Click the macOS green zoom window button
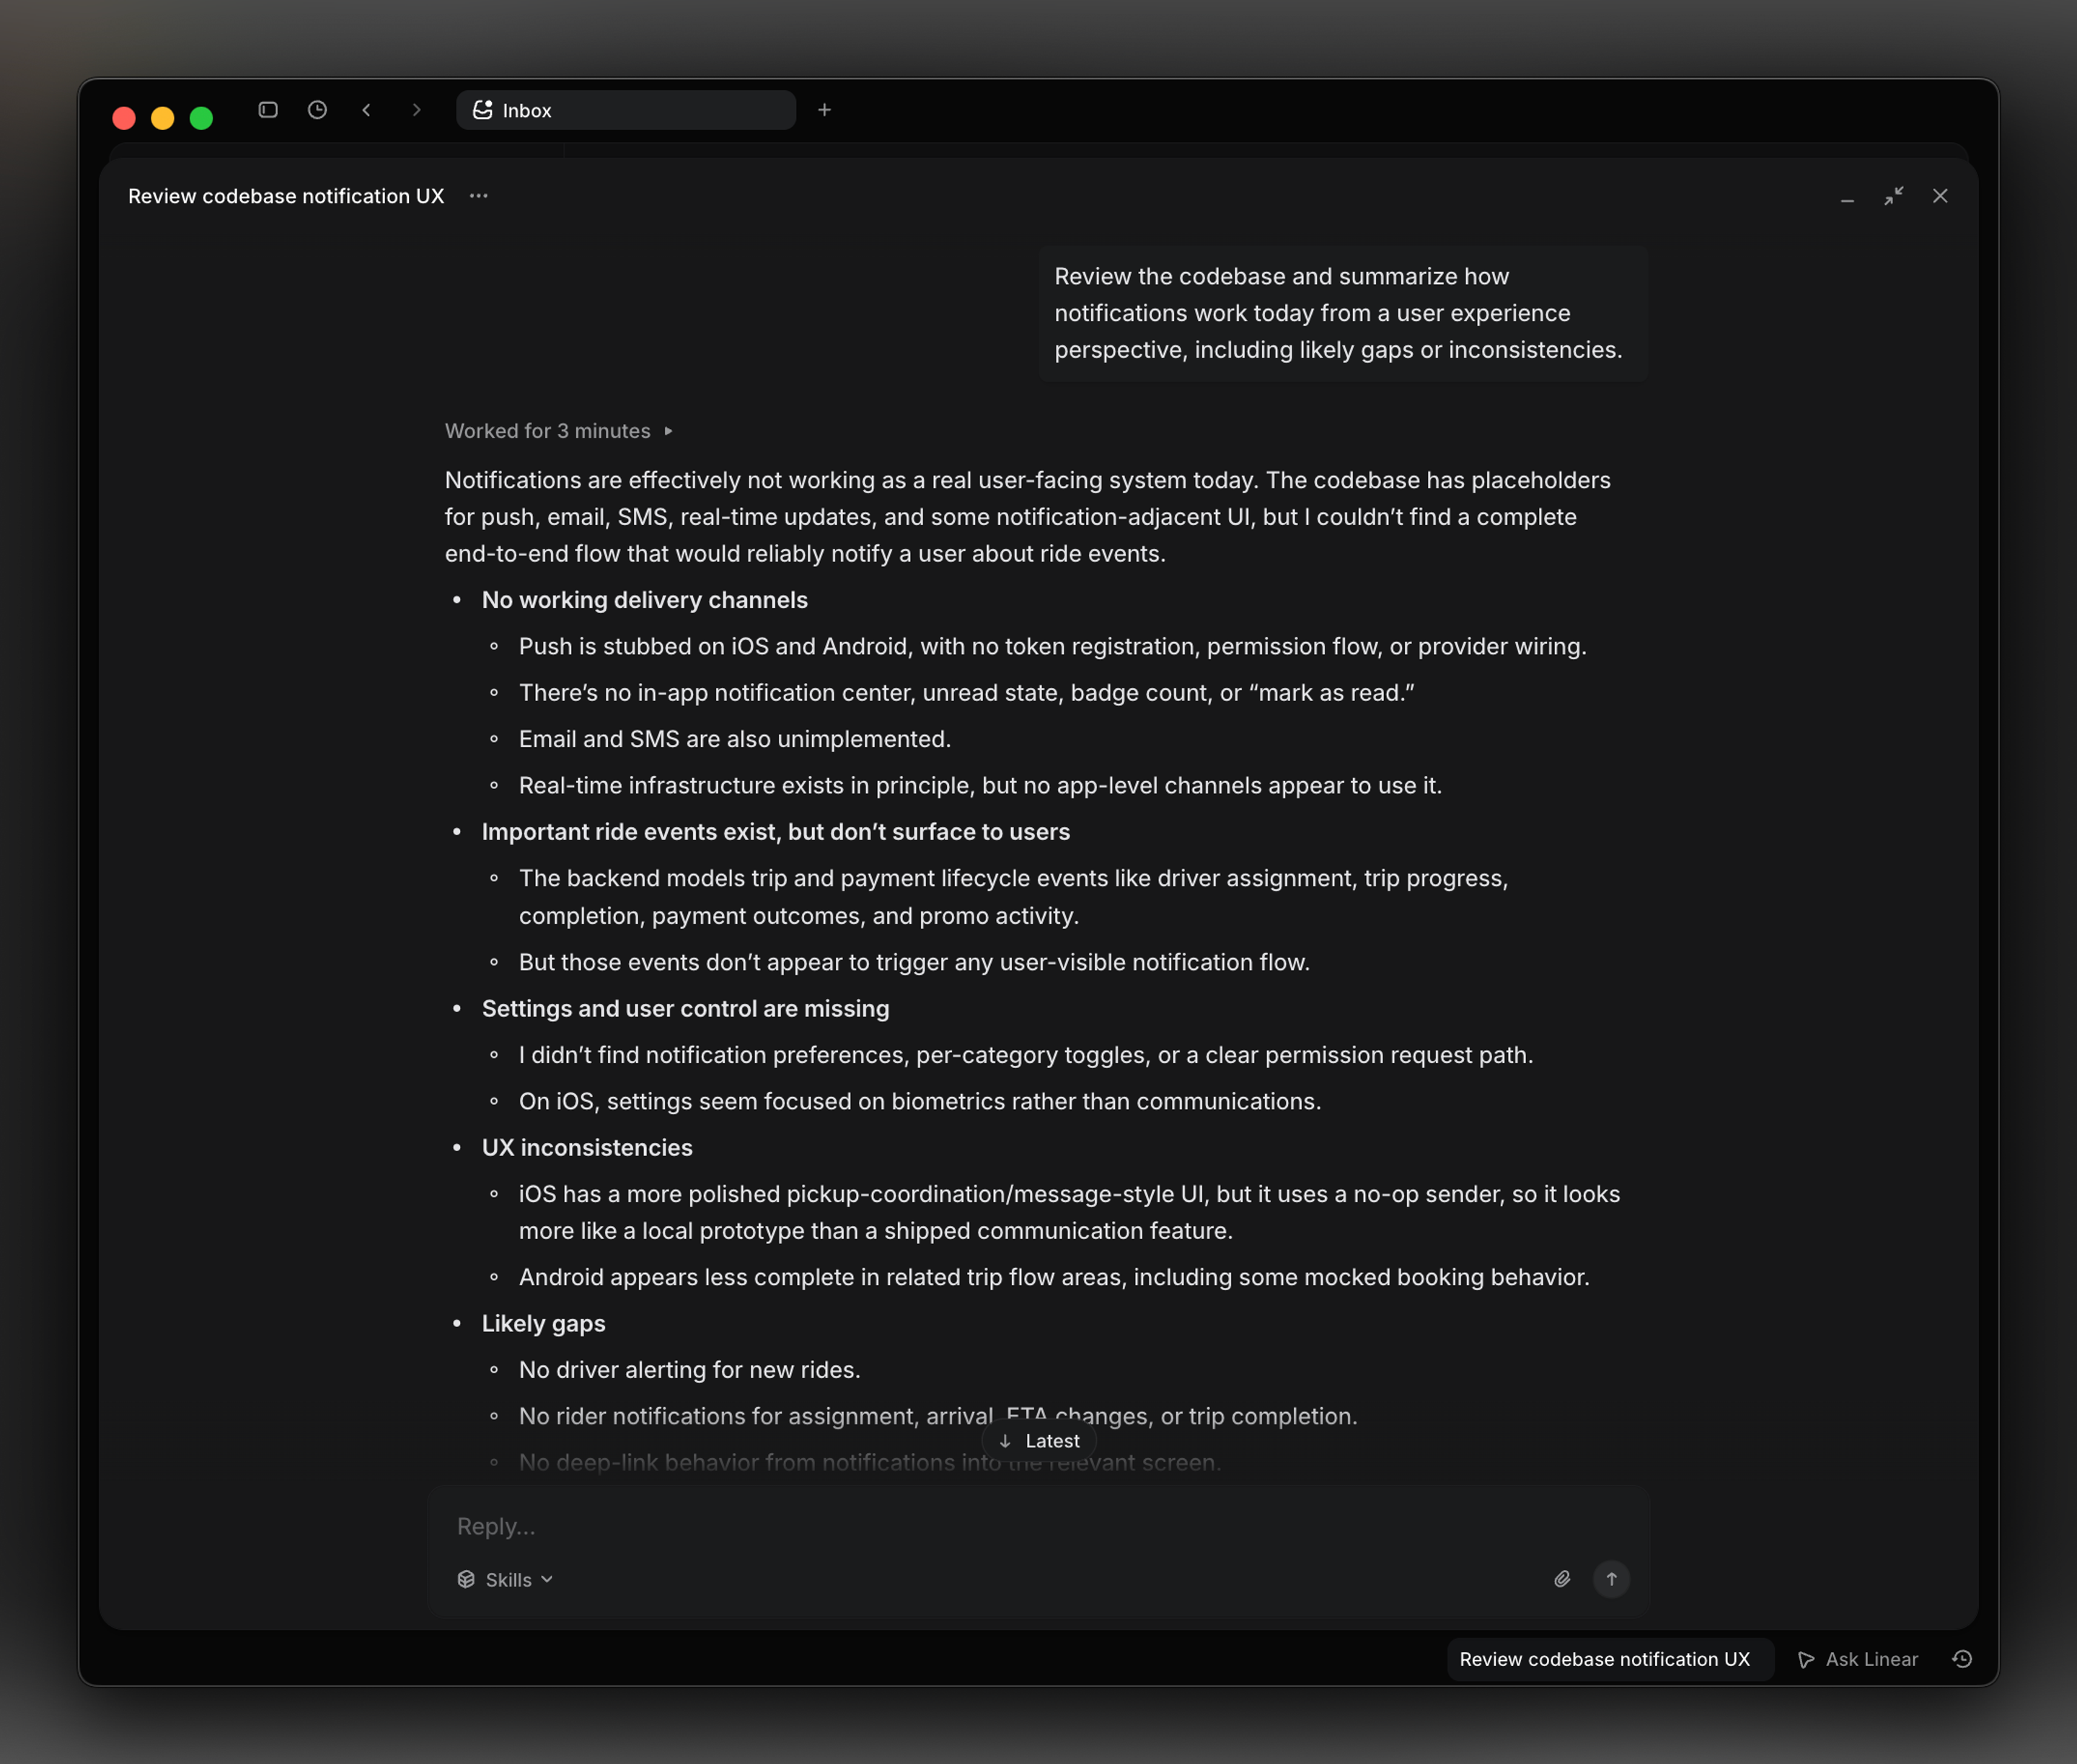Viewport: 2077px width, 1764px height. (201, 118)
